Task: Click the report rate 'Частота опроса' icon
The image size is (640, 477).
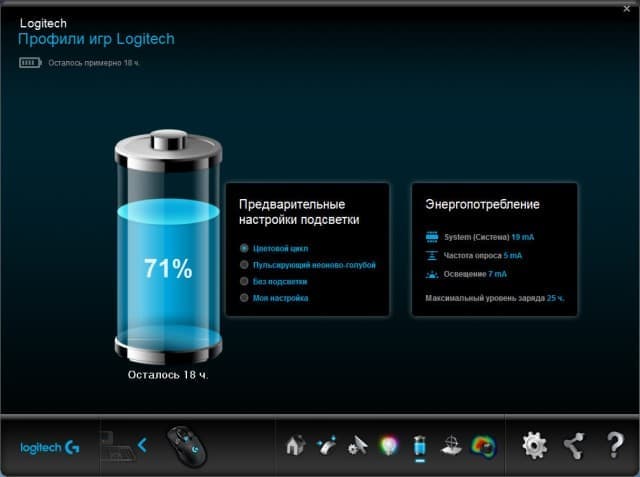Action: 432,256
